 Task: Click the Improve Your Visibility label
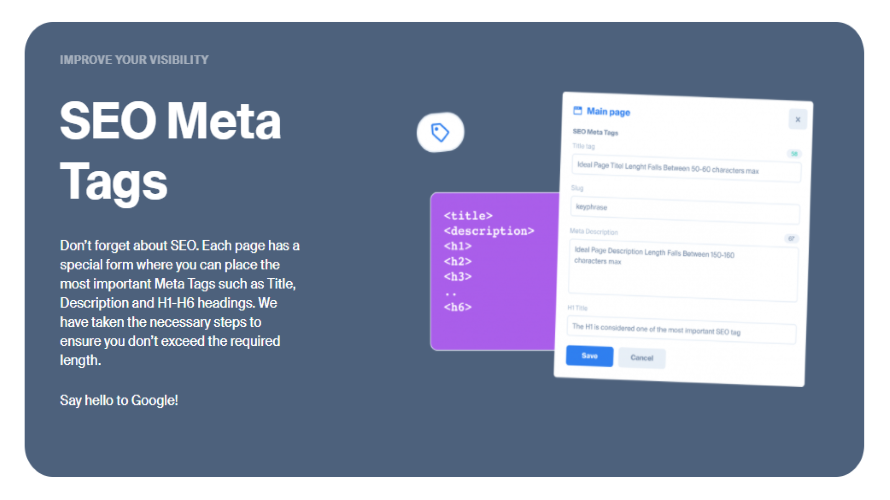134,60
